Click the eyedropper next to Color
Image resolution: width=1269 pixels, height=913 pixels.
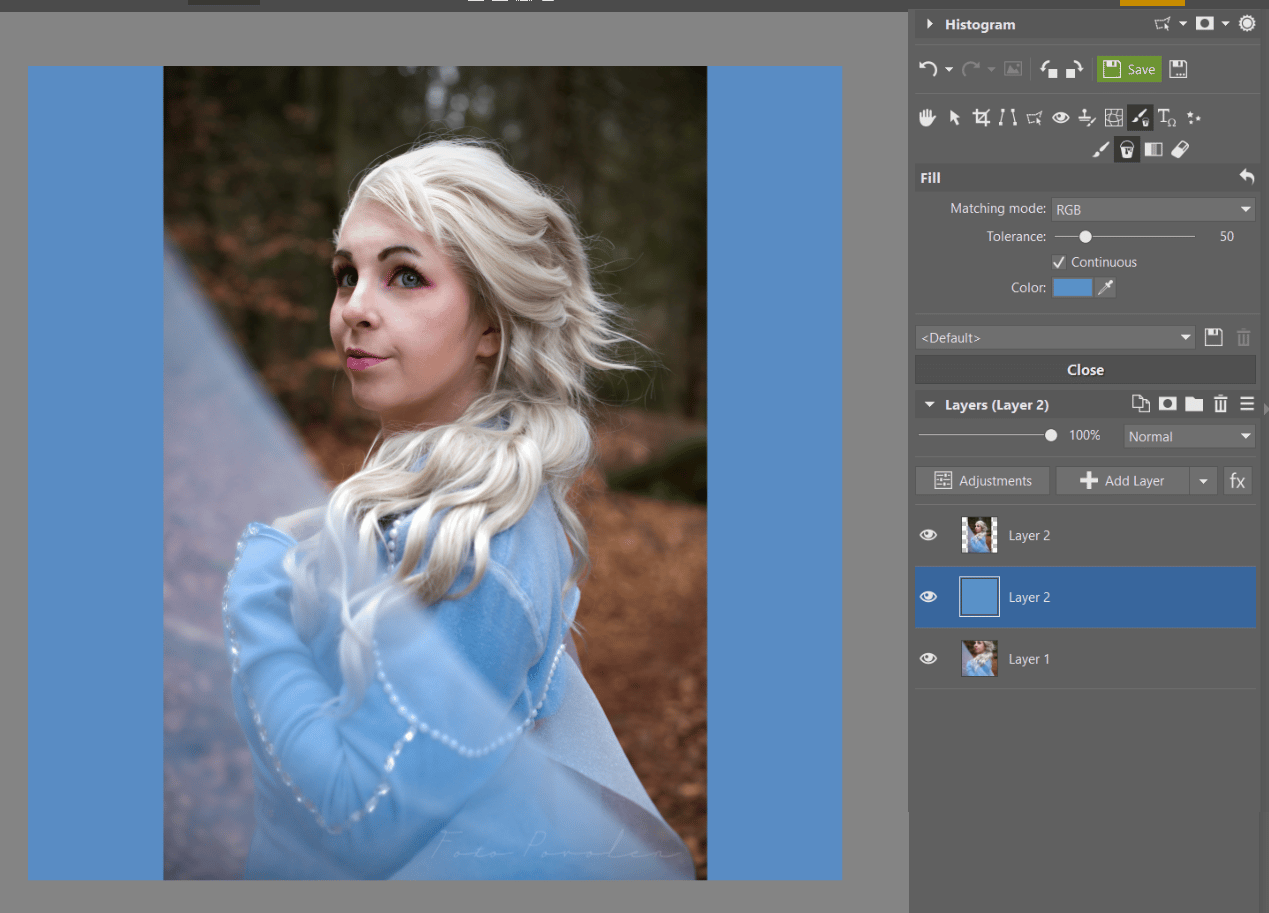(x=1105, y=288)
